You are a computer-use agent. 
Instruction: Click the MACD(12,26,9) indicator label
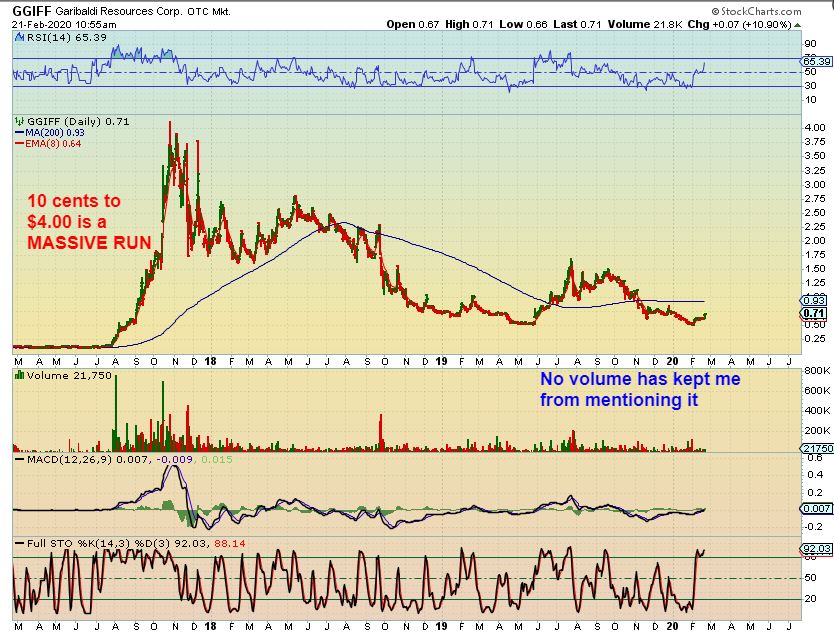[x=70, y=459]
